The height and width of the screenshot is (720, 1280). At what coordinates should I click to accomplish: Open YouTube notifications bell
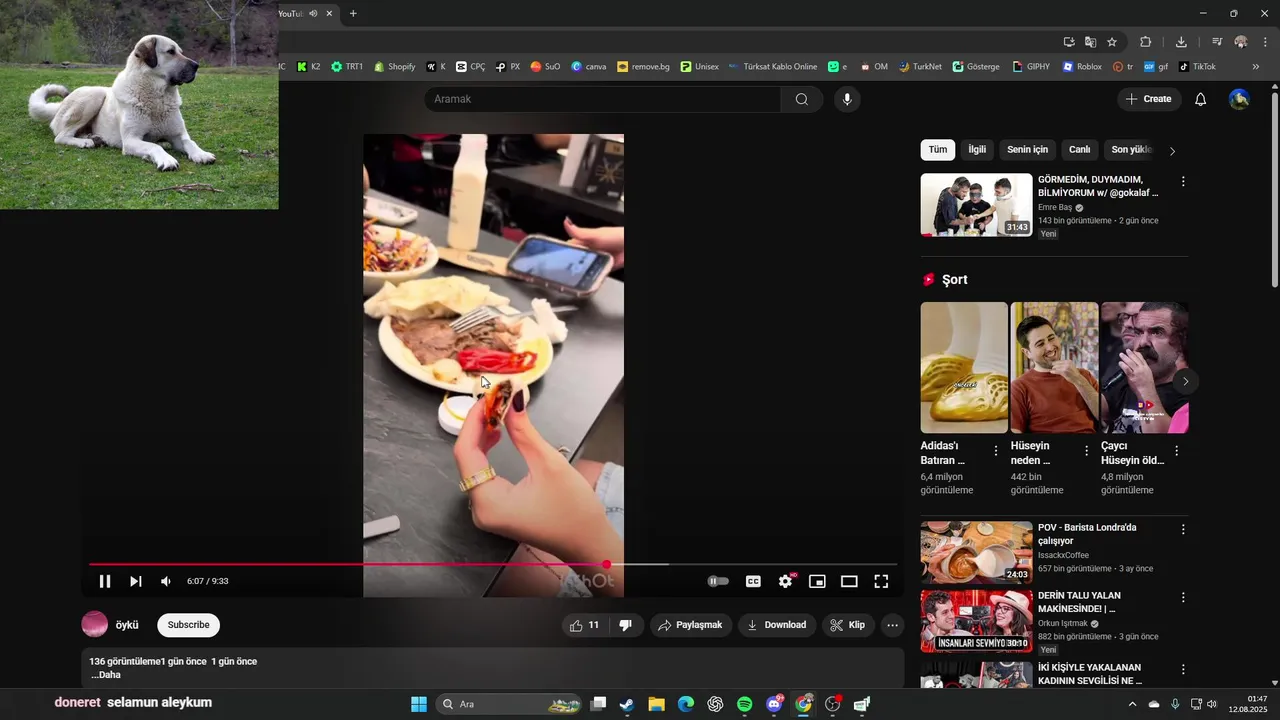(1201, 99)
